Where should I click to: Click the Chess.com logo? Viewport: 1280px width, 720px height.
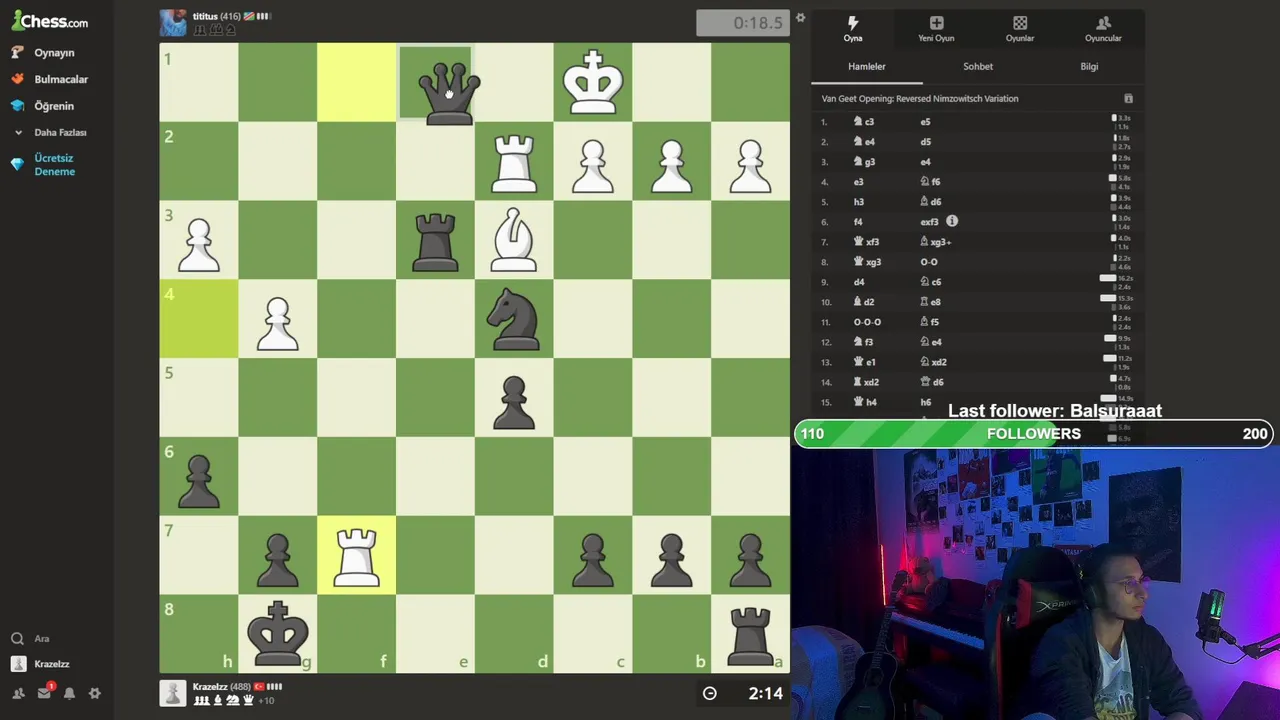point(50,20)
